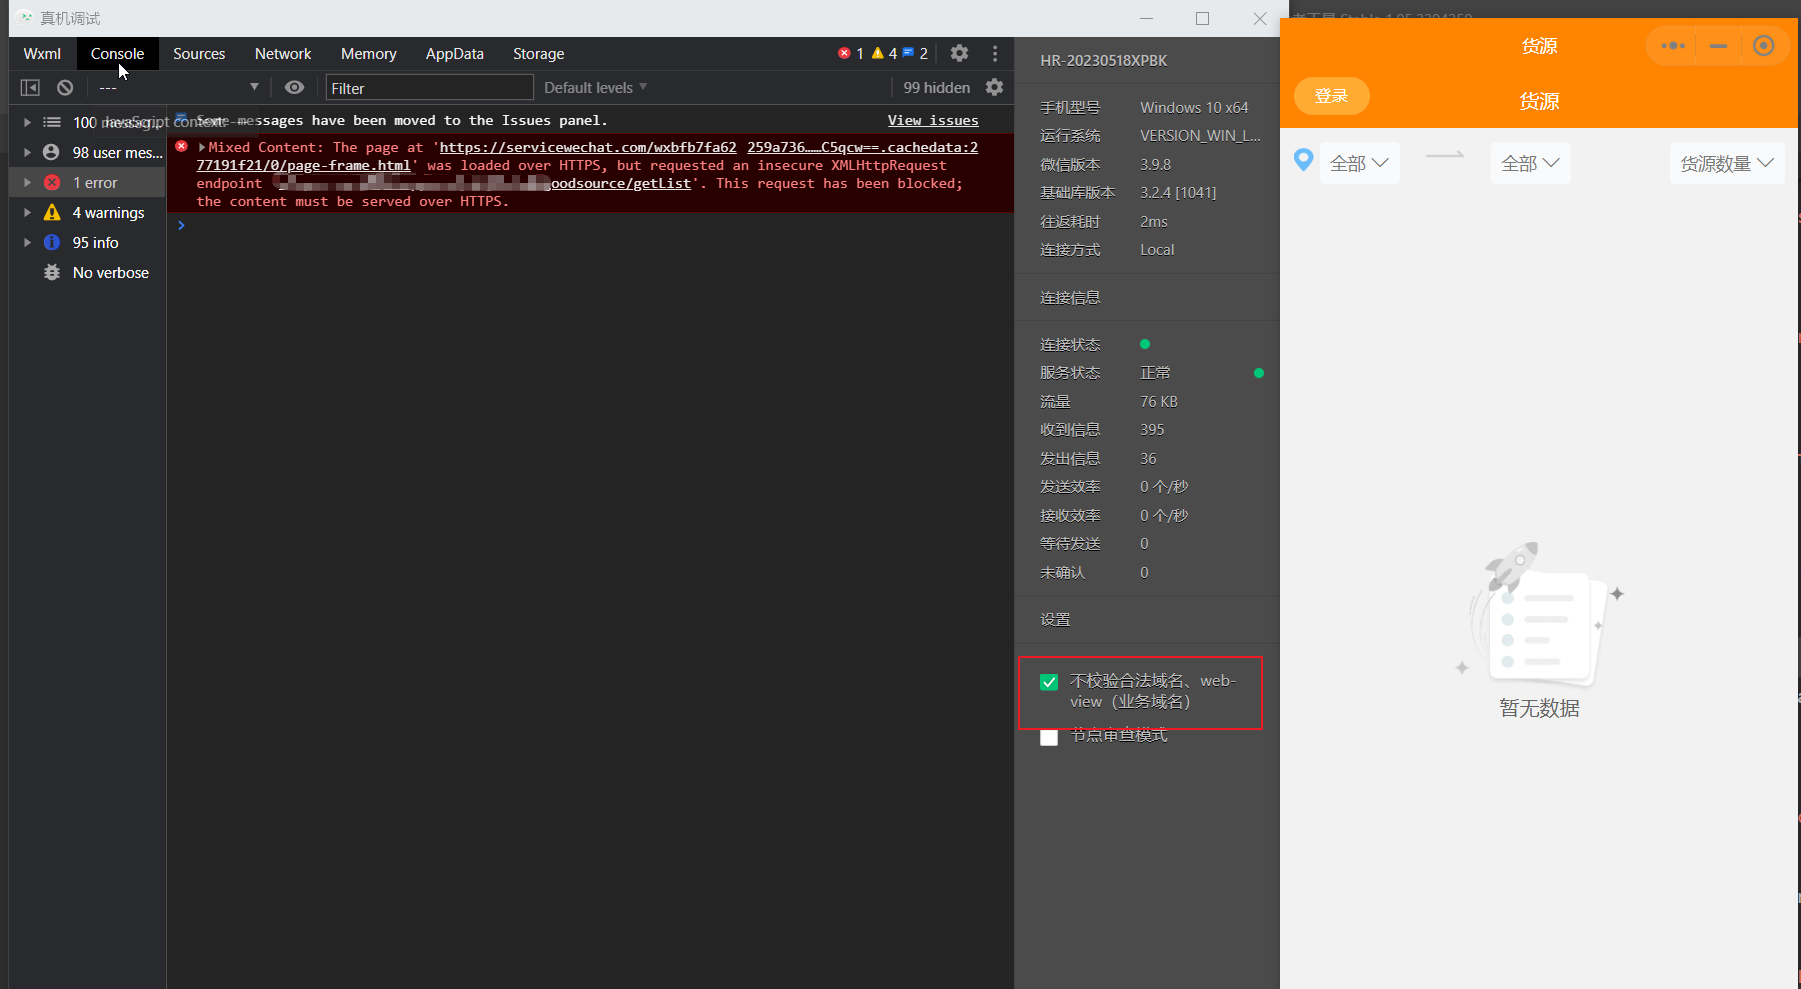This screenshot has height=989, width=1801.
Task: Click the 登录 login button
Action: point(1331,96)
